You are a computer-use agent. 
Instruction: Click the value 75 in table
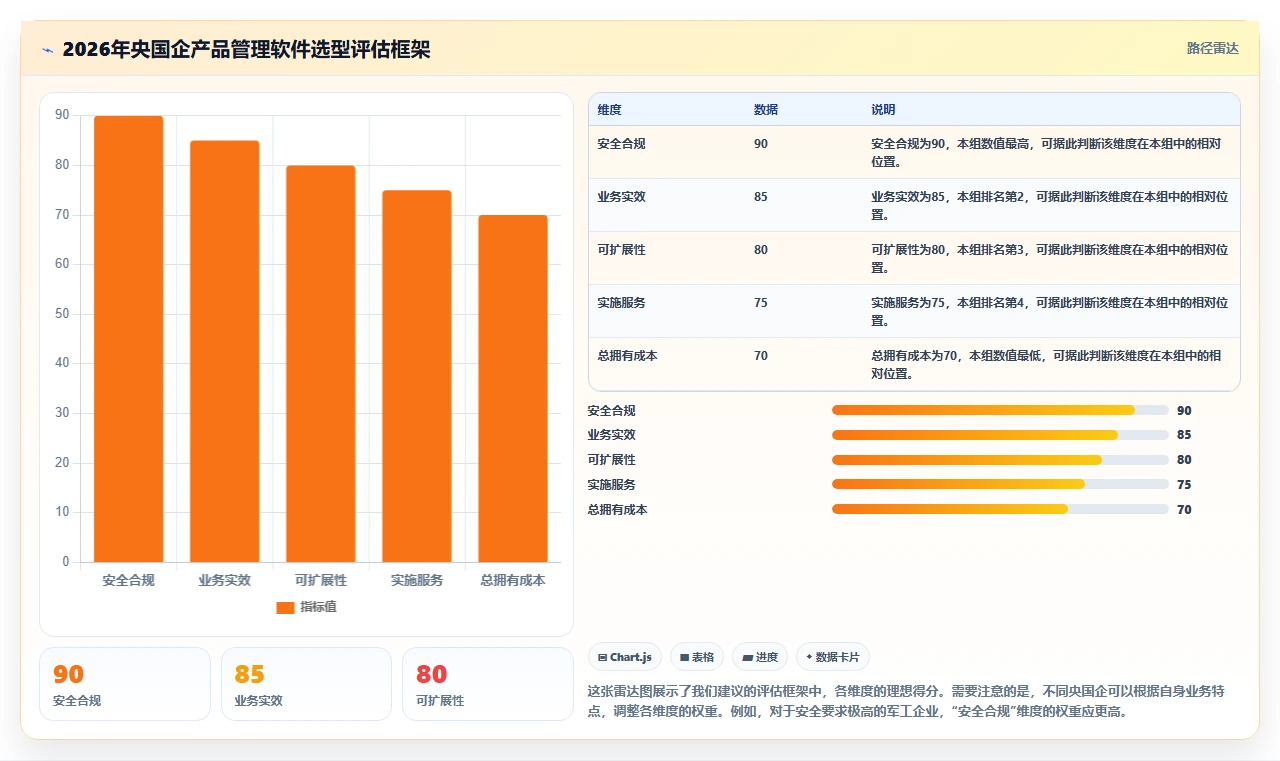pos(761,303)
